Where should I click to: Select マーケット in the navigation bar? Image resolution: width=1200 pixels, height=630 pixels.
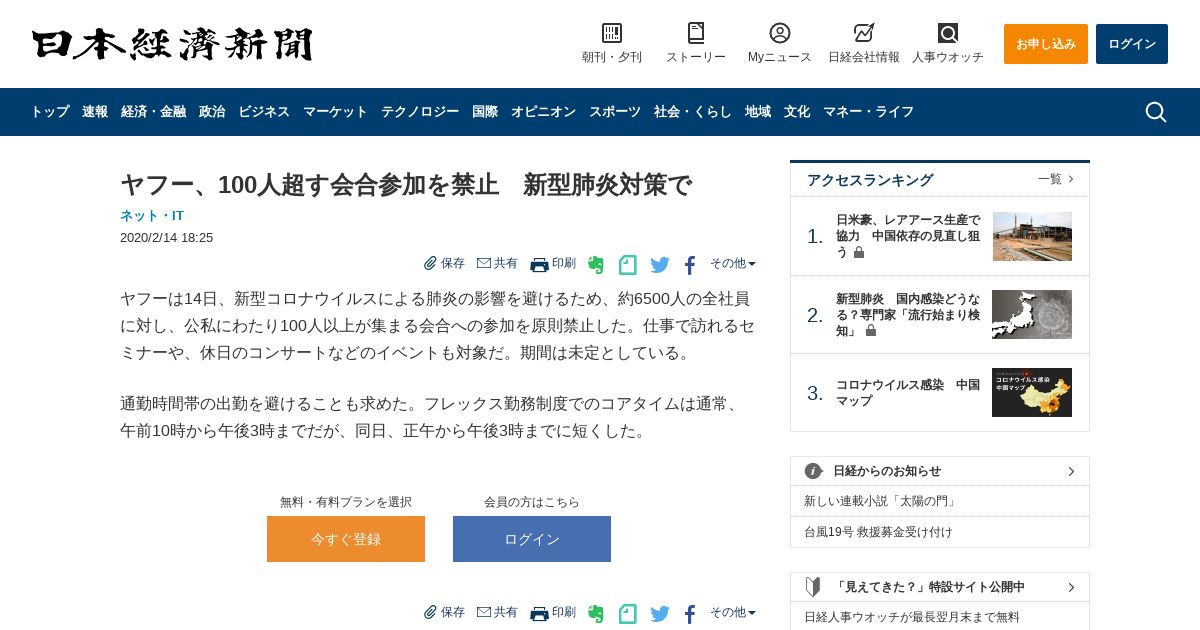pos(335,112)
